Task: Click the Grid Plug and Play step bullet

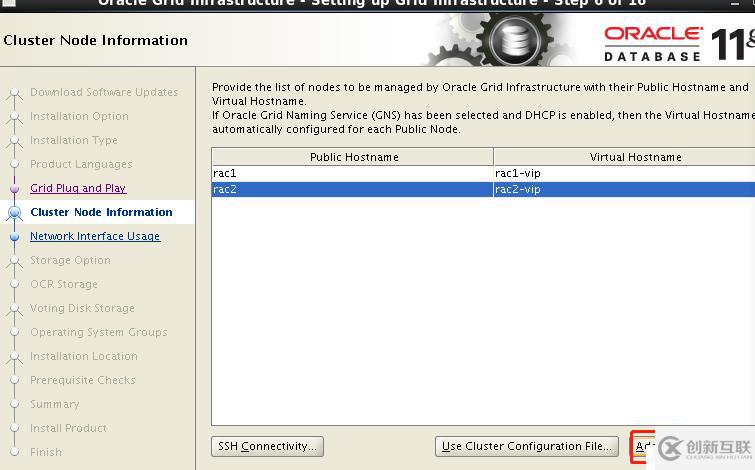Action: (14, 188)
